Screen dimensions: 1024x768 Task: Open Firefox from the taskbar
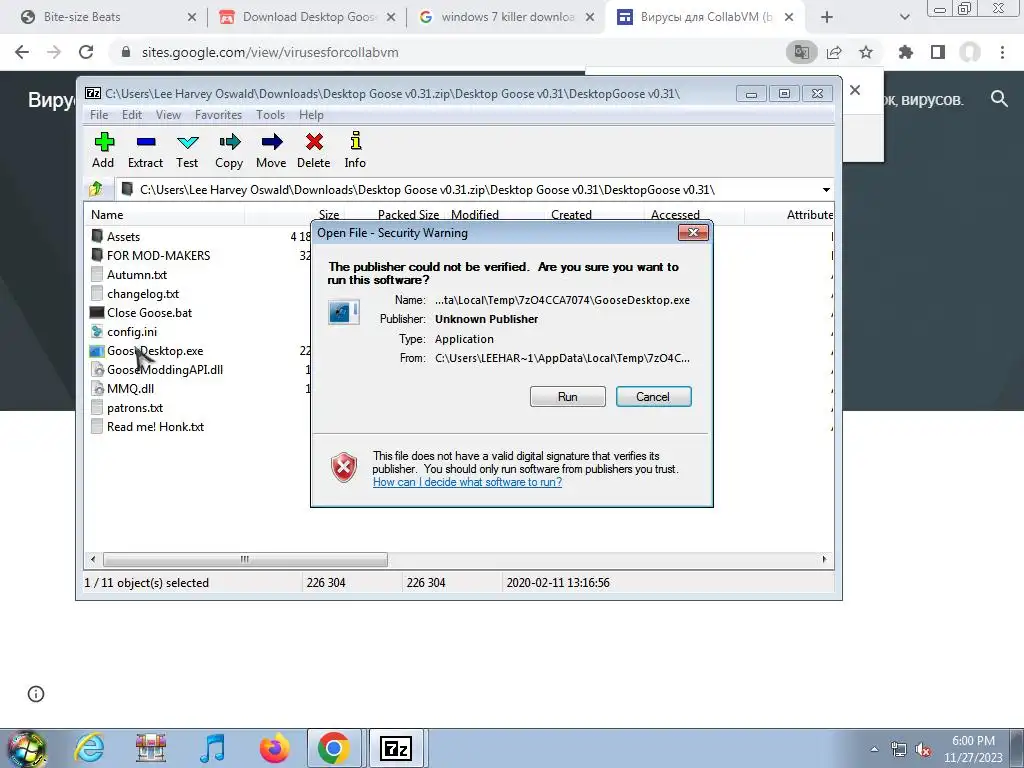[274, 748]
